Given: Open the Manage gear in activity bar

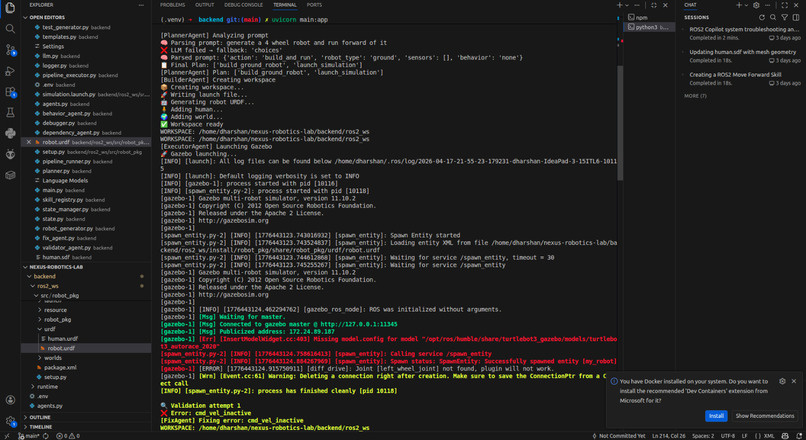Looking at the screenshot, I should 10,420.
